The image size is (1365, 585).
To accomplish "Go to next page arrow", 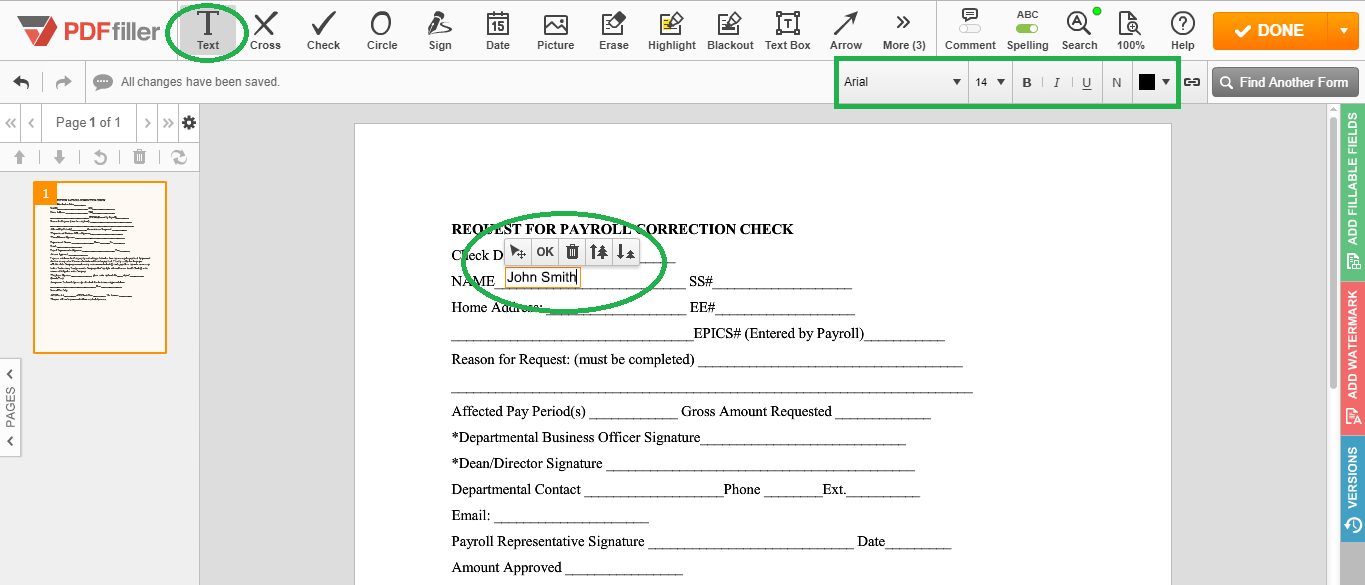I will [x=147, y=123].
